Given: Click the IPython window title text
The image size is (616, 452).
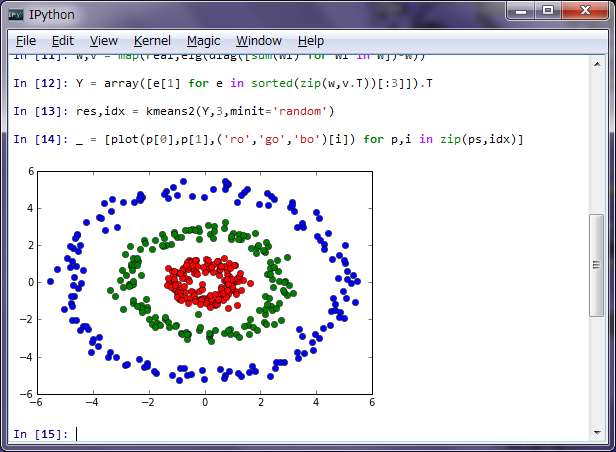Looking at the screenshot, I should coord(51,15).
